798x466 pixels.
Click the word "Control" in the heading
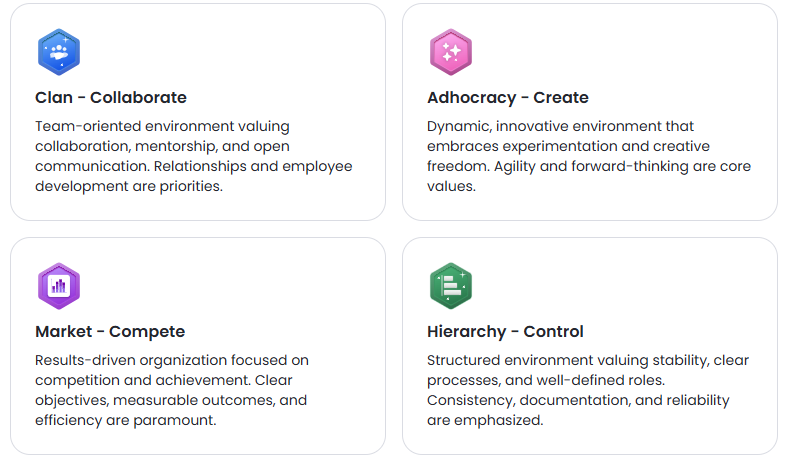(x=556, y=332)
